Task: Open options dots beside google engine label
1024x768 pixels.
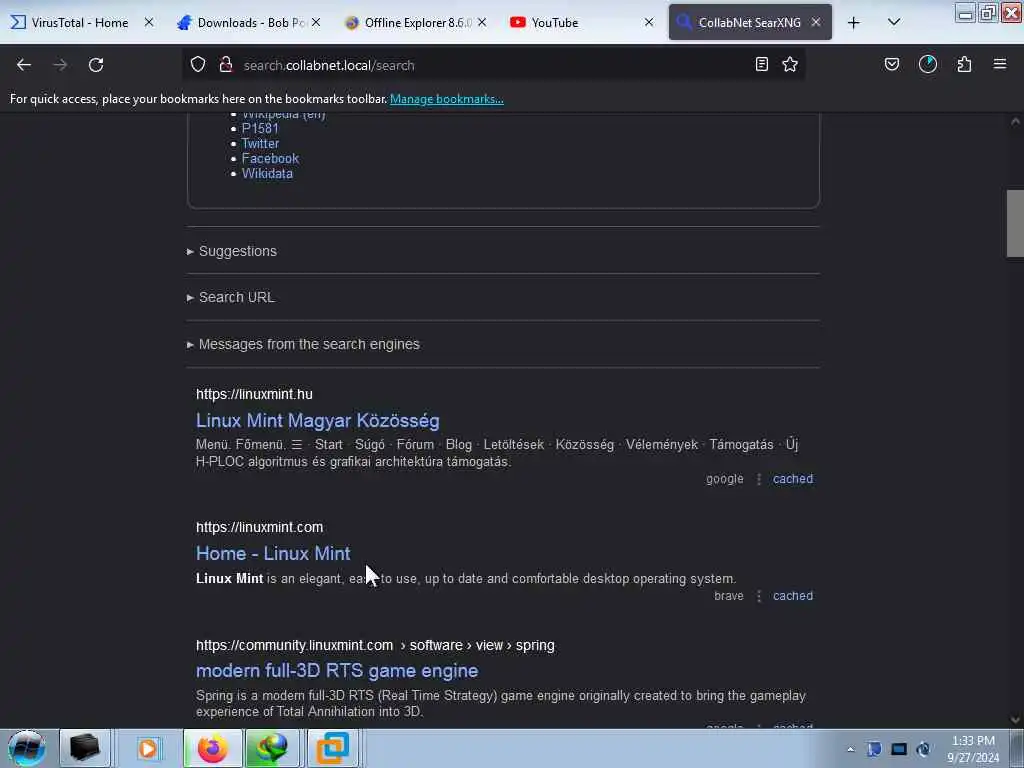Action: [x=759, y=479]
